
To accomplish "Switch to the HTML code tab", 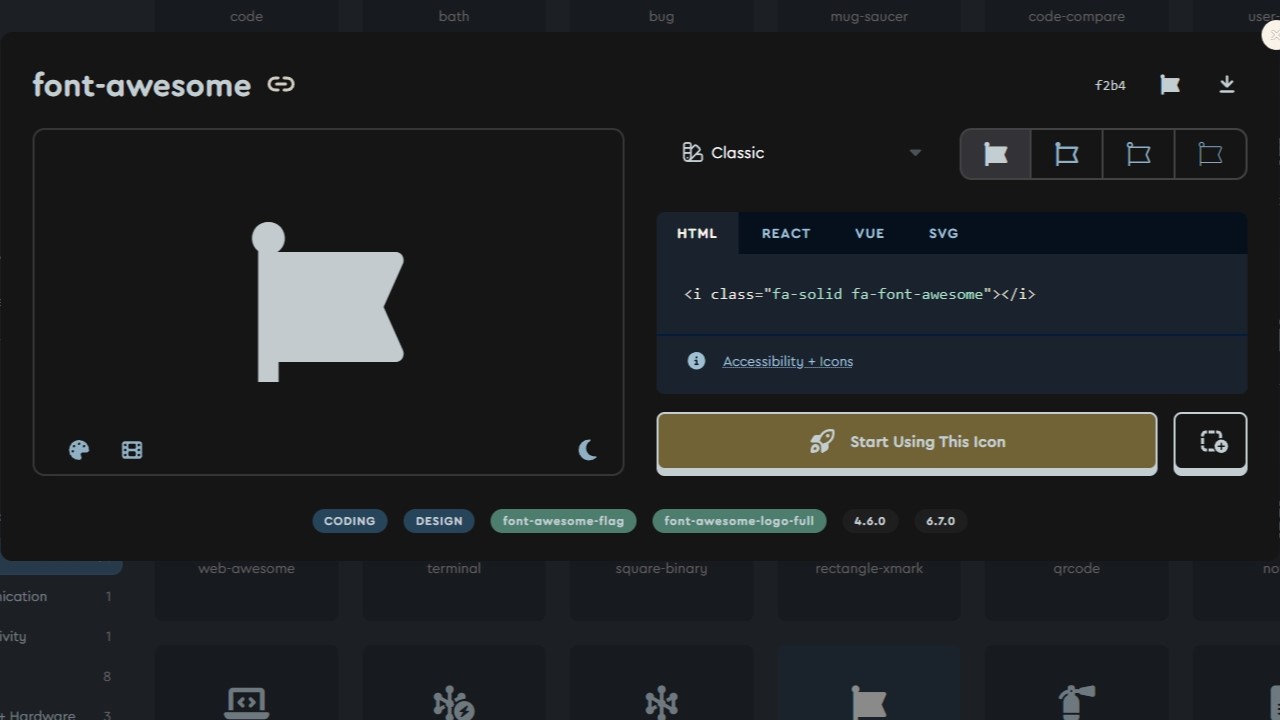I will point(697,233).
